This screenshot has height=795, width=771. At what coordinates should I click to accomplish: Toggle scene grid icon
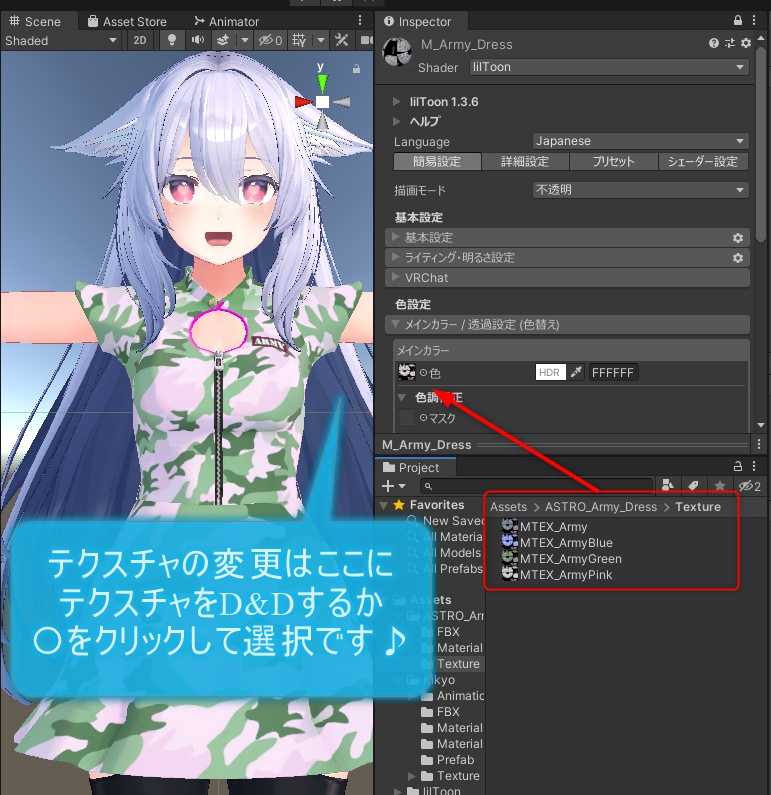pyautogui.click(x=299, y=40)
